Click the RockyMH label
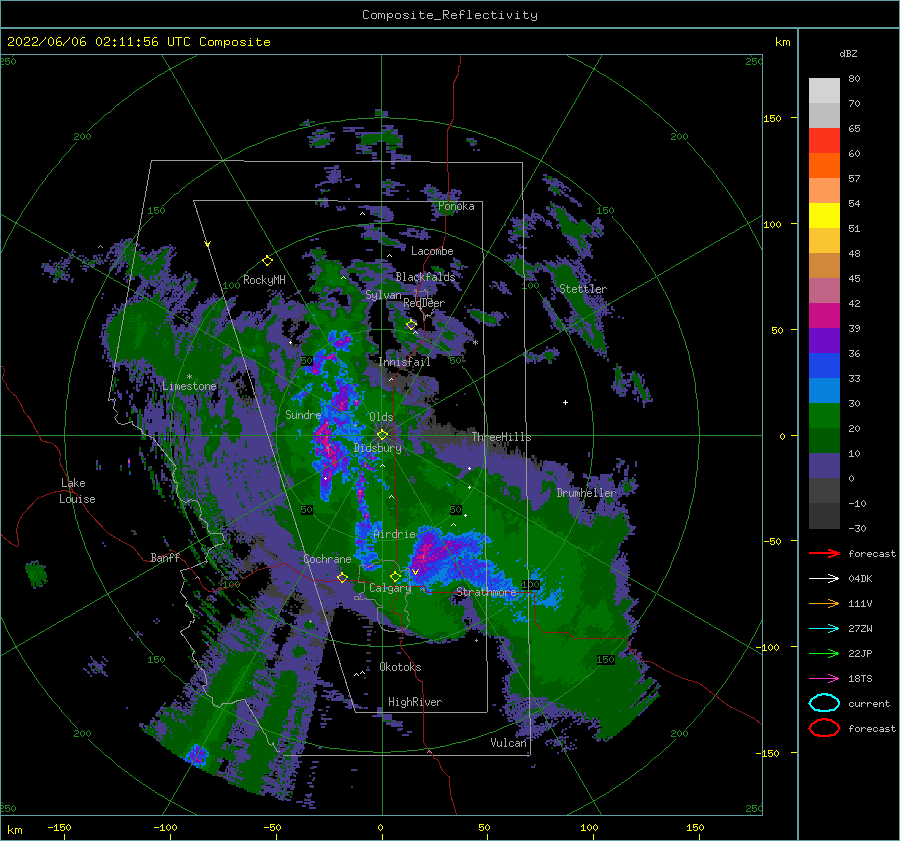Image resolution: width=900 pixels, height=841 pixels. [264, 280]
